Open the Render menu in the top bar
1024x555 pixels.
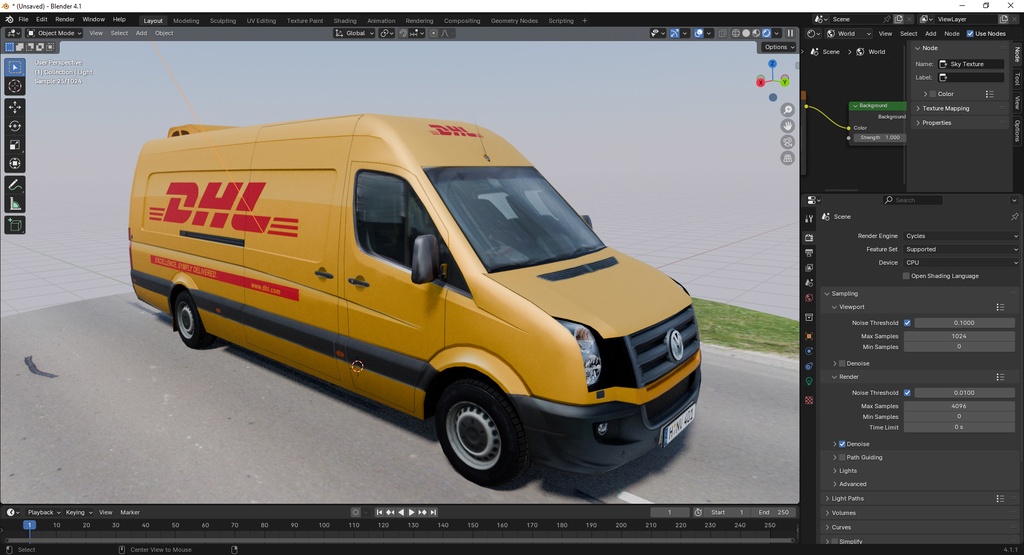[64, 19]
